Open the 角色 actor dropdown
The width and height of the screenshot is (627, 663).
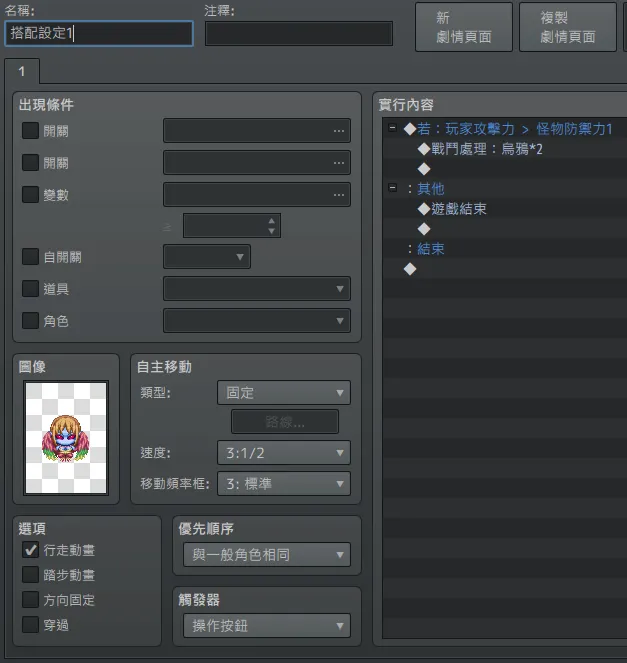pyautogui.click(x=257, y=321)
